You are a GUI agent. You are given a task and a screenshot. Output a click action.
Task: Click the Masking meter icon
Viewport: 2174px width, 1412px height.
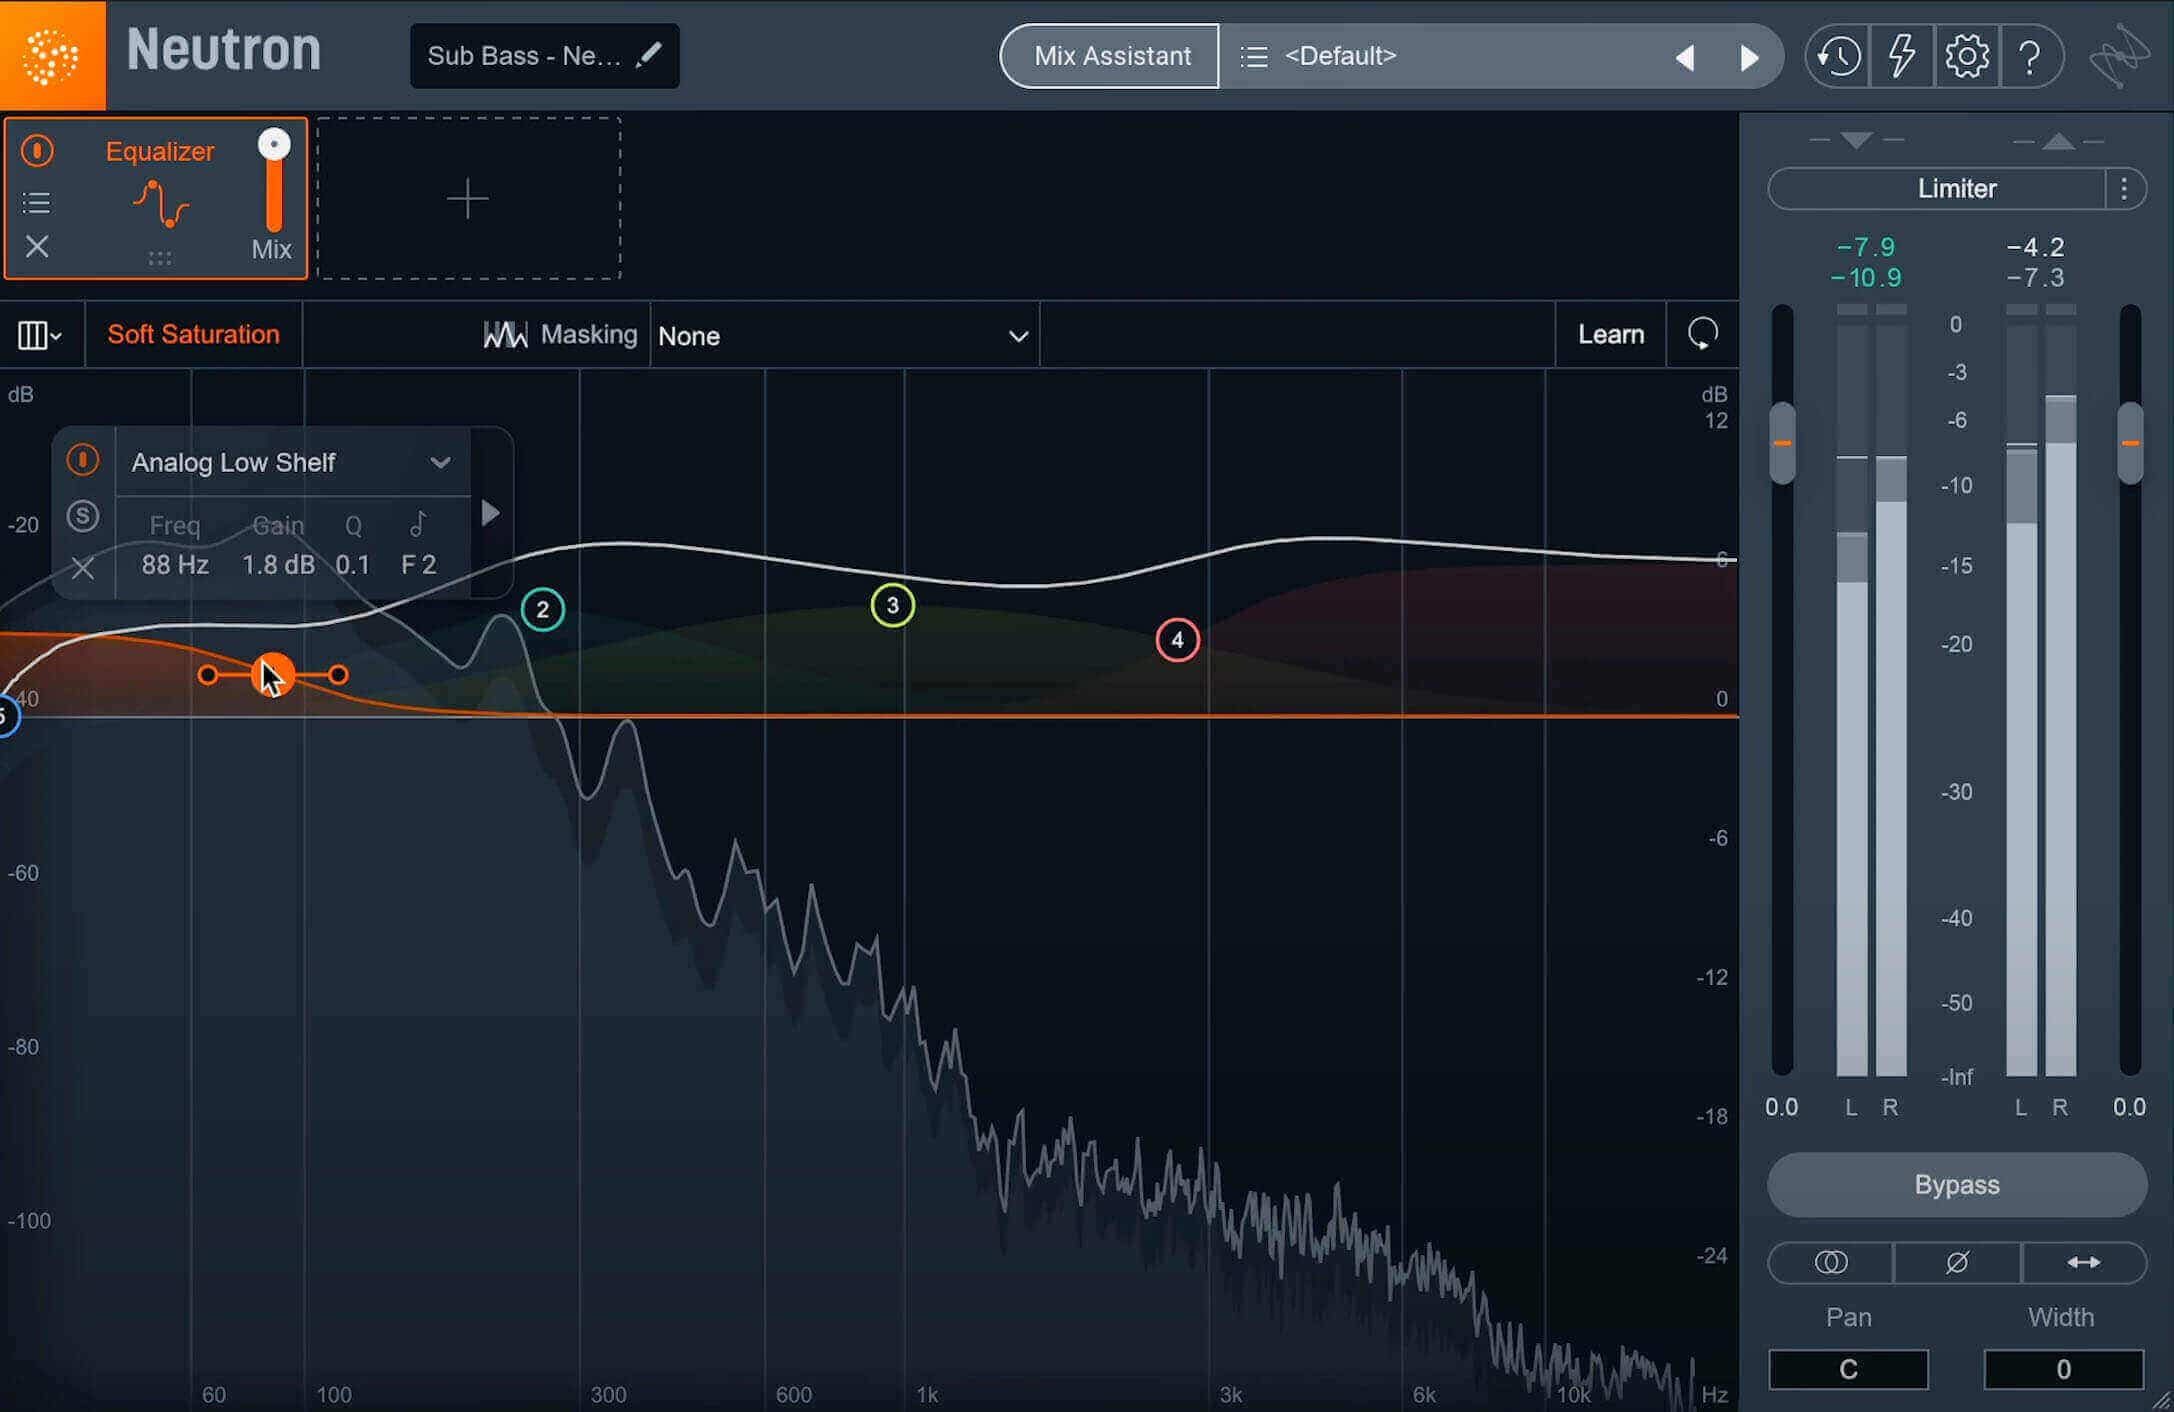point(505,335)
